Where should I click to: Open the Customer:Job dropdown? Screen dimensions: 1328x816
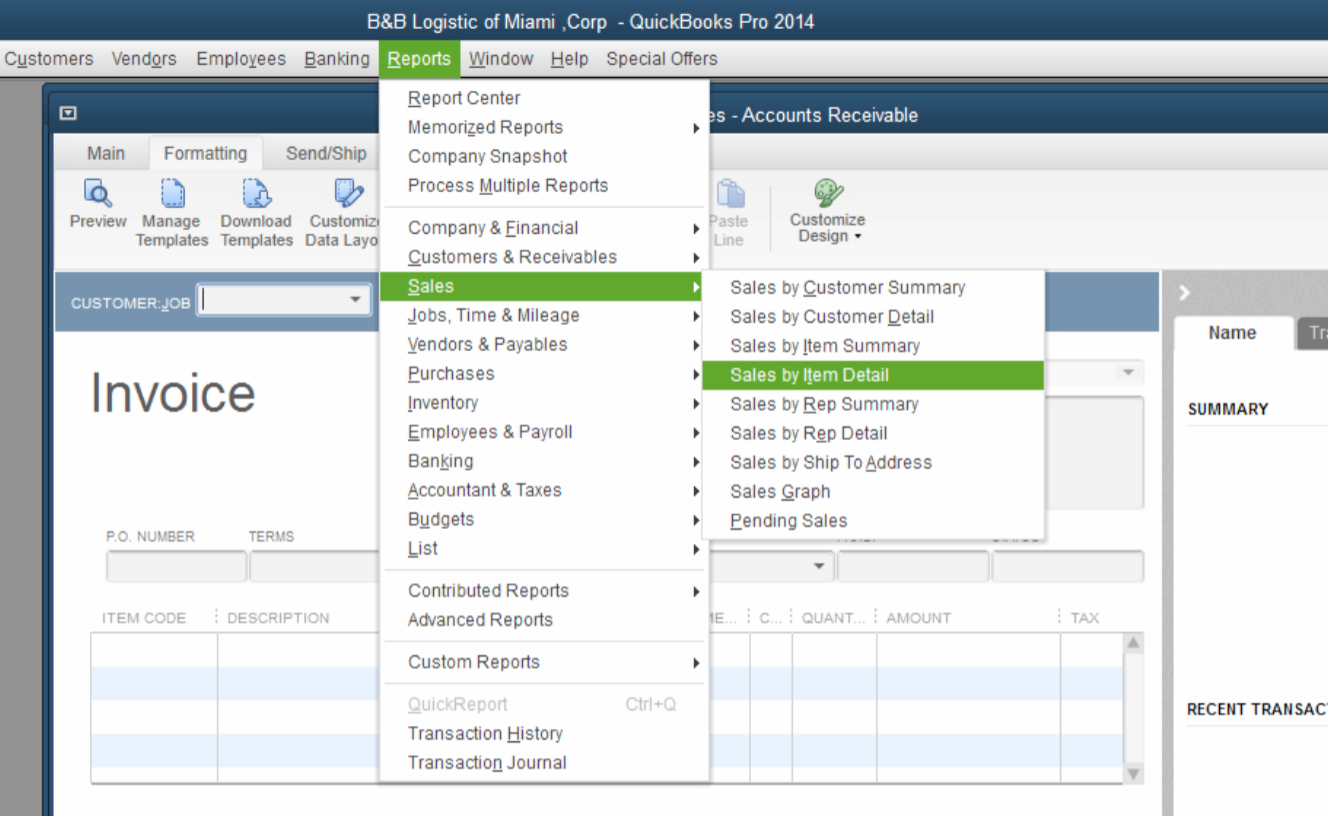pyautogui.click(x=355, y=301)
